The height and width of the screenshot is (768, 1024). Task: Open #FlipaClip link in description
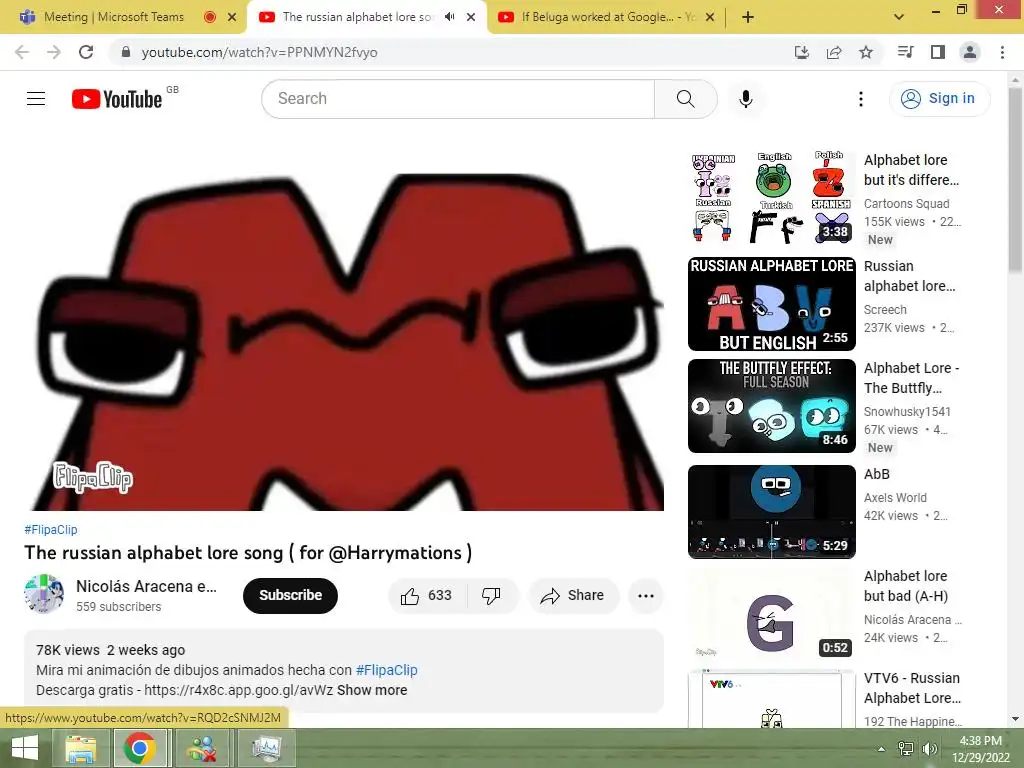(387, 670)
